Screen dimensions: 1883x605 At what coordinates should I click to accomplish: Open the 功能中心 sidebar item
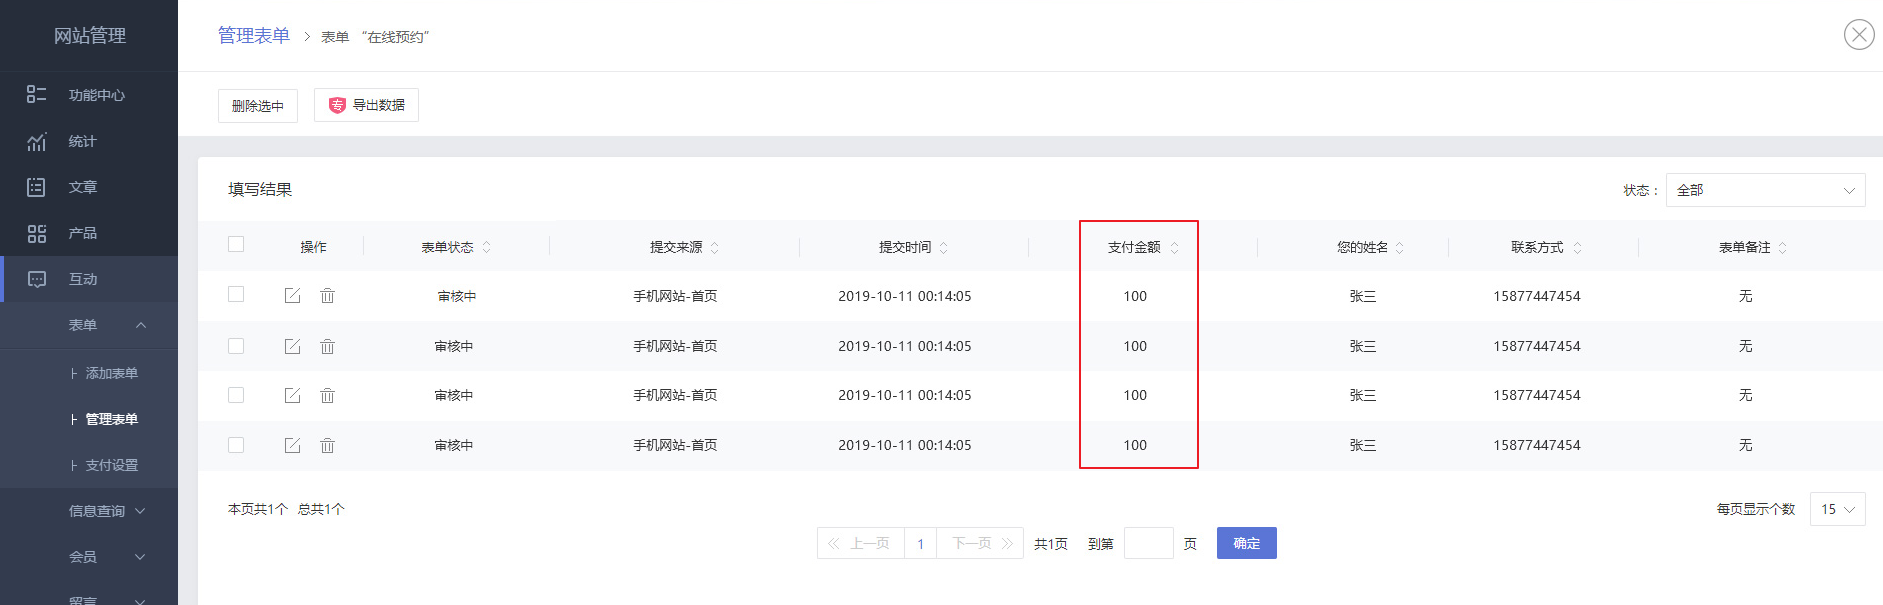pos(96,95)
